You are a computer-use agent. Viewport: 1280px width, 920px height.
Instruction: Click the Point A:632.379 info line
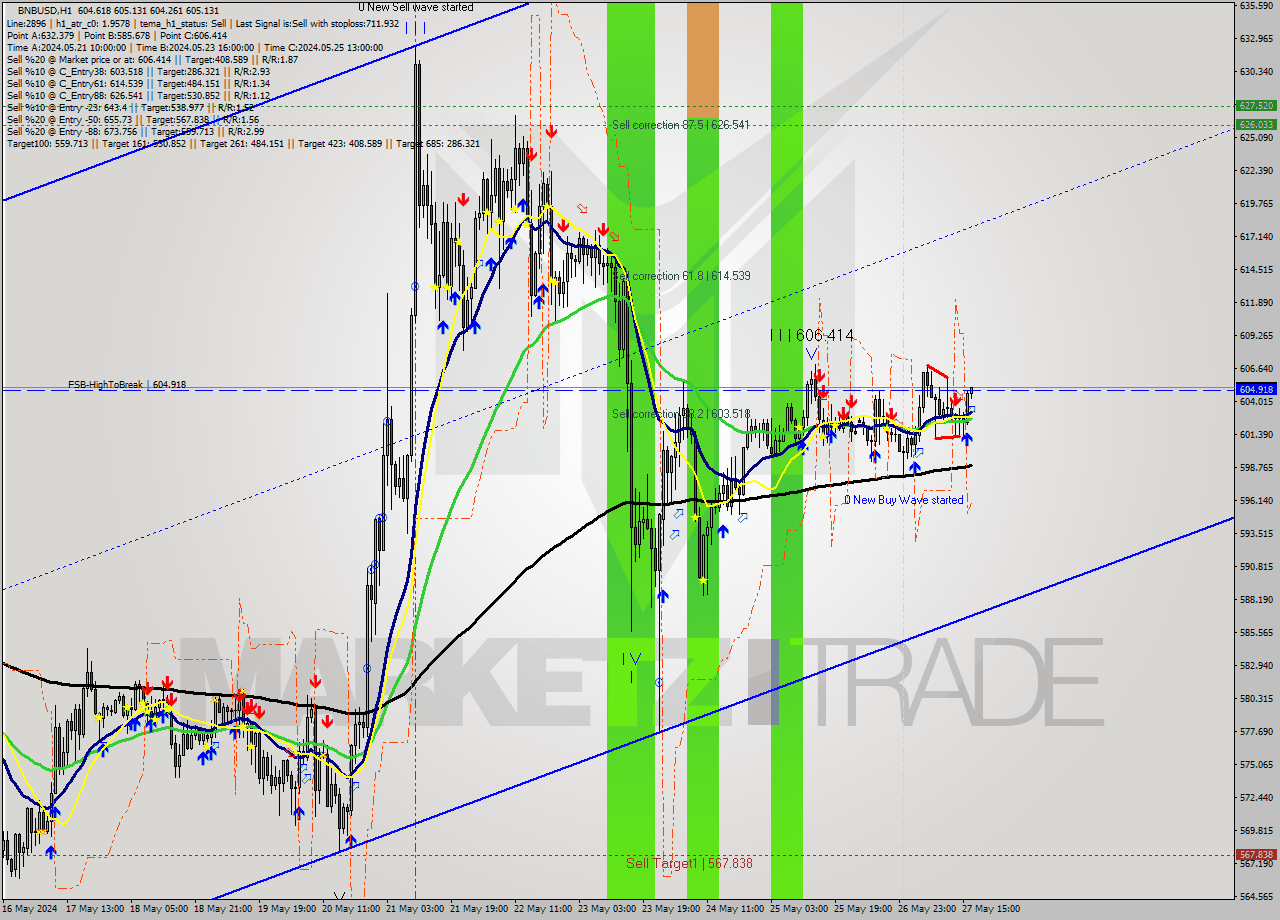point(117,35)
